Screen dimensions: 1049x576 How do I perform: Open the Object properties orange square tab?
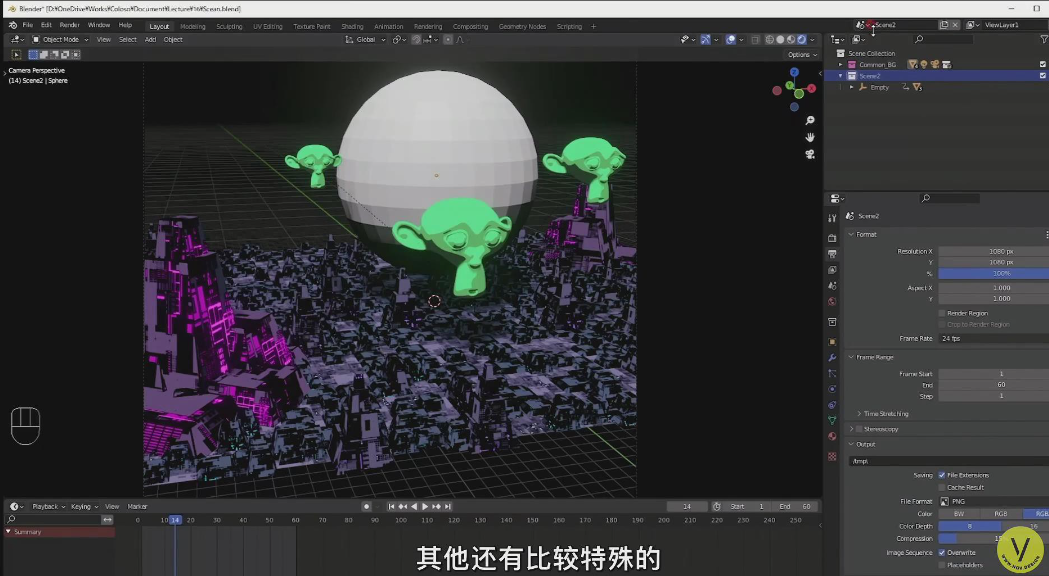832,342
